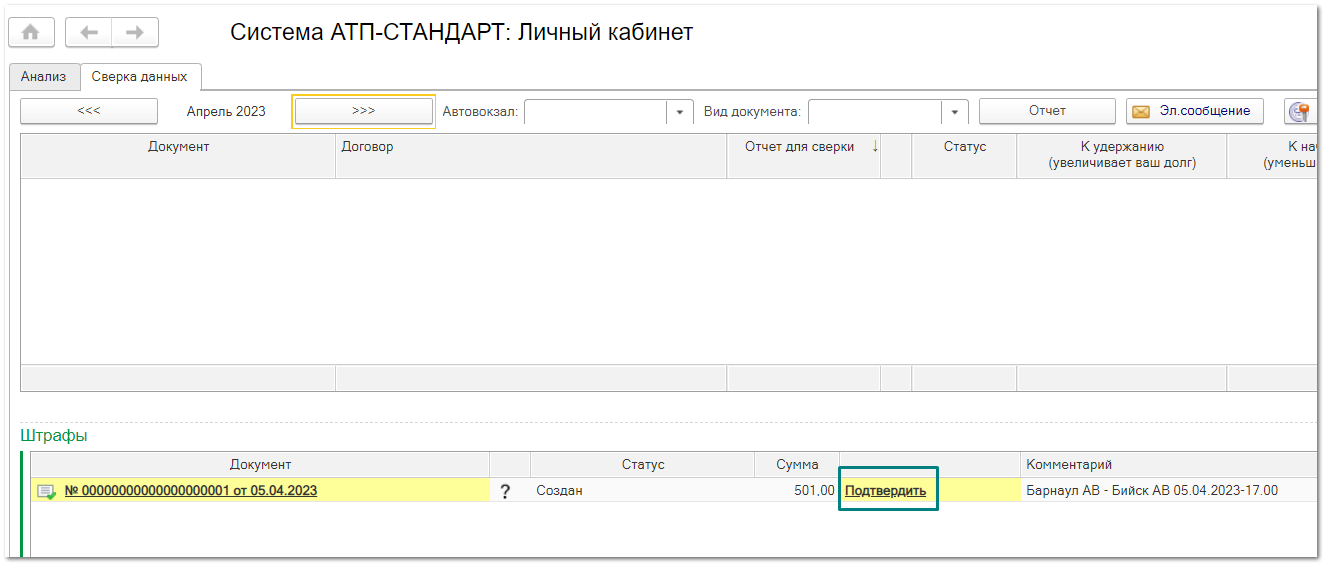
Task: Click the Договор column header
Action: pos(530,147)
